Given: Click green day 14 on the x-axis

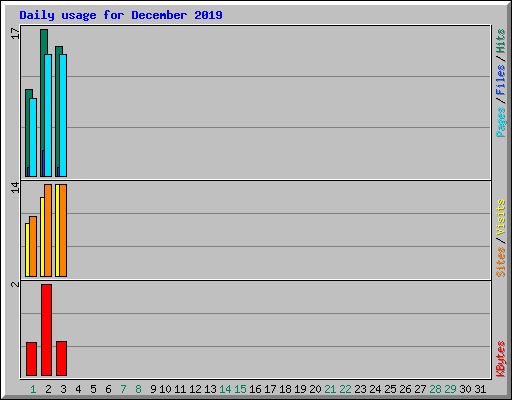Looking at the screenshot, I should click(225, 389).
